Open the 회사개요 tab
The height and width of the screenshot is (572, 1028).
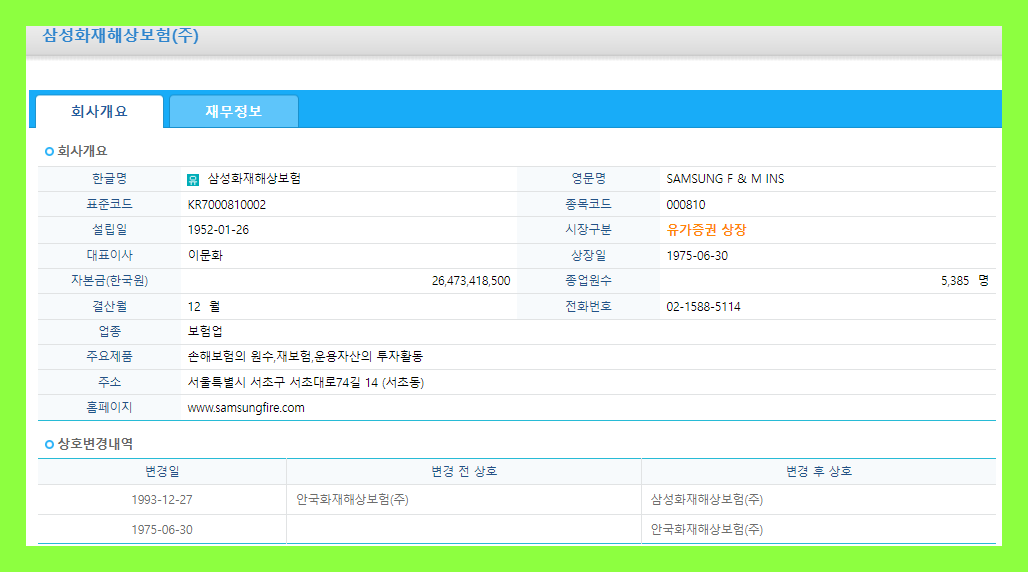[99, 112]
